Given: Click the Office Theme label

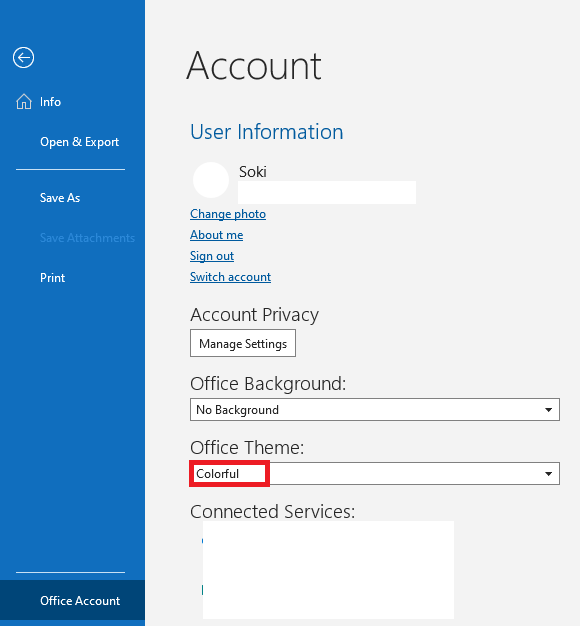Looking at the screenshot, I should 247,448.
